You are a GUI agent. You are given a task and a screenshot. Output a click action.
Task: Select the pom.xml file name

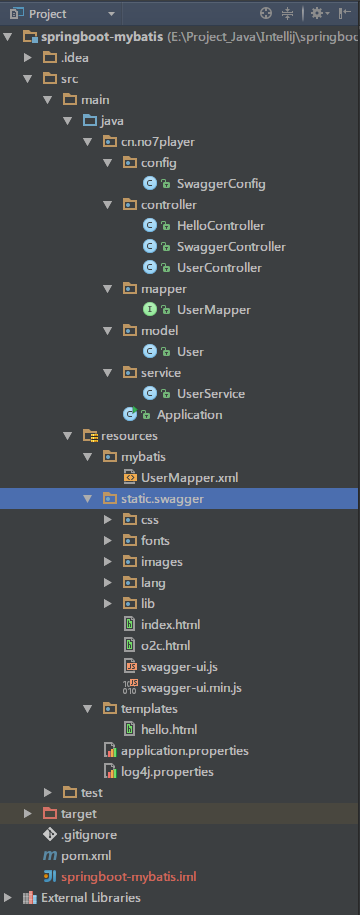(x=86, y=856)
